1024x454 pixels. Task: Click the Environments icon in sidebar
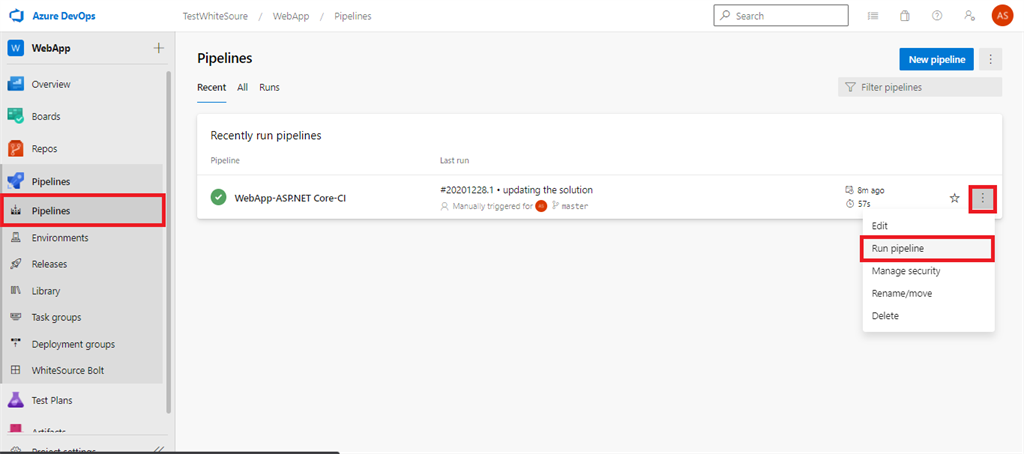pyautogui.click(x=16, y=238)
